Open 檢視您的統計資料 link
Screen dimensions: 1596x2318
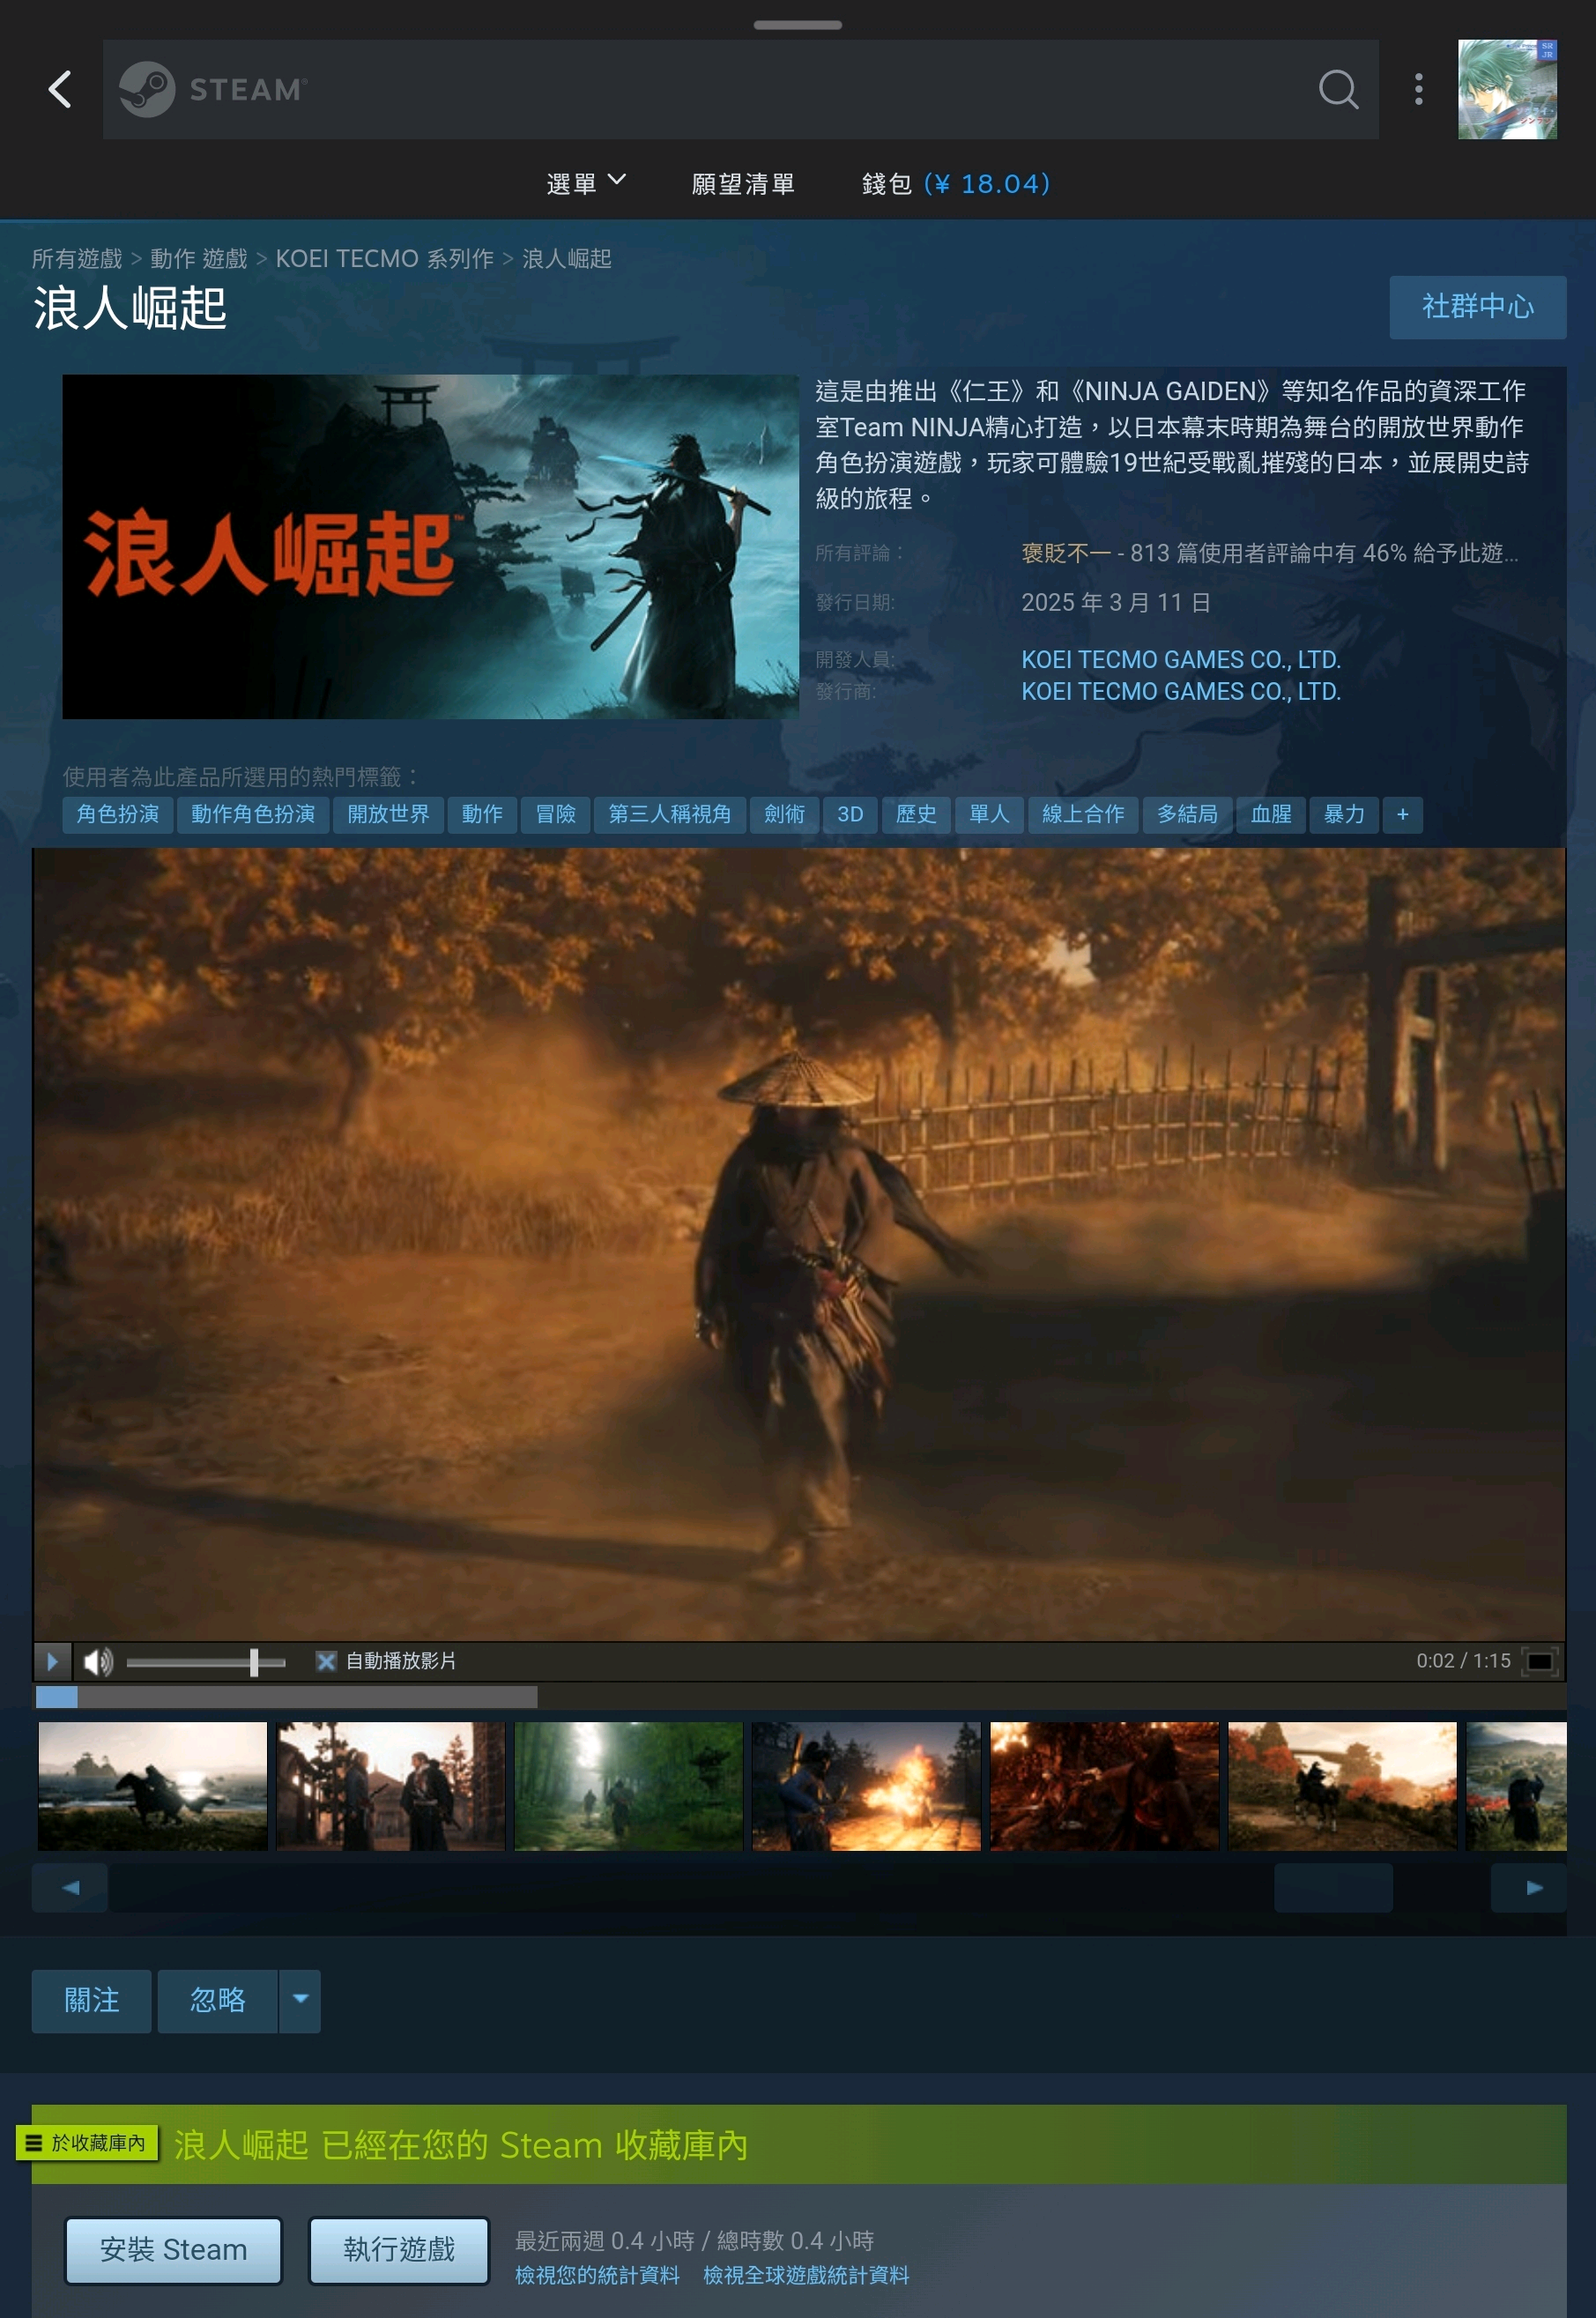tap(597, 2275)
